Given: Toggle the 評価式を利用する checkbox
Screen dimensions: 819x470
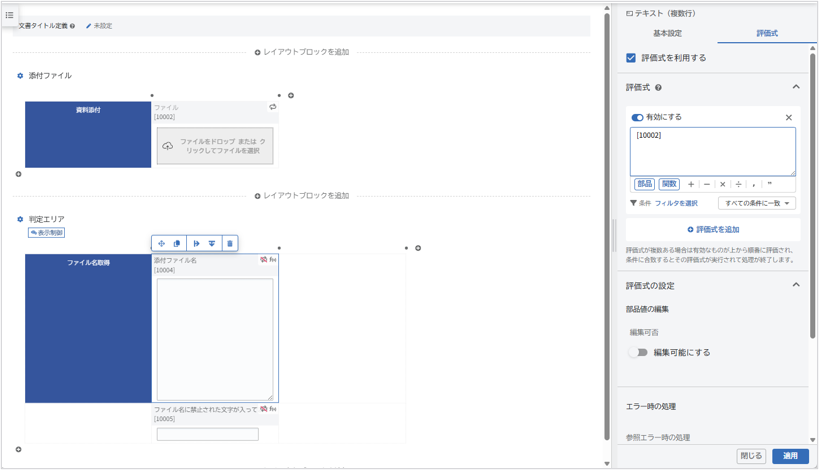Looking at the screenshot, I should [631, 58].
